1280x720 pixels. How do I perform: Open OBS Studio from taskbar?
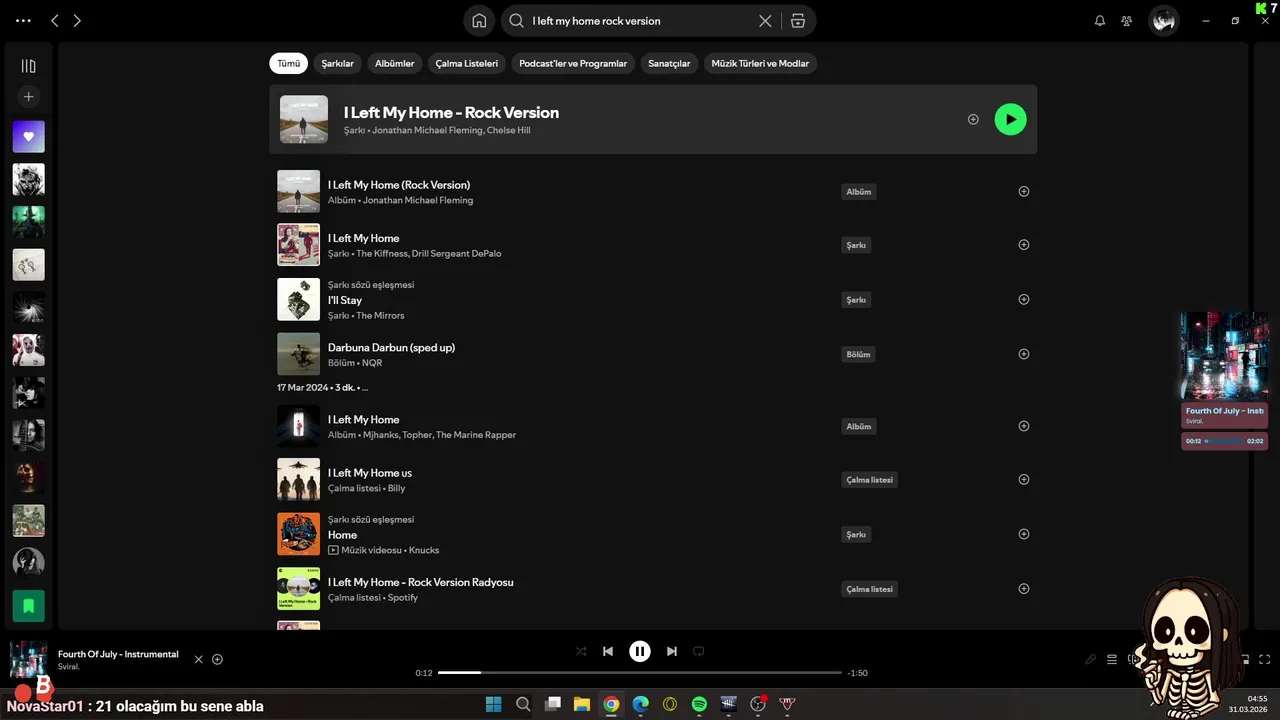click(758, 704)
